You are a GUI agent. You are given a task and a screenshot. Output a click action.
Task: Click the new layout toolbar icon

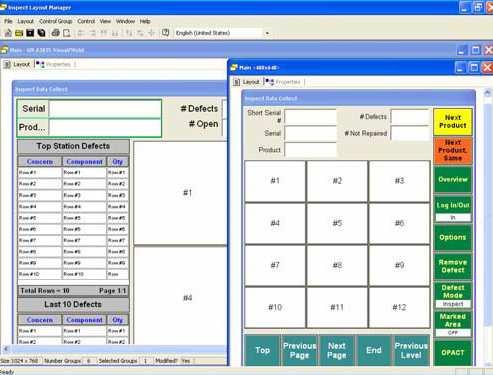[x=8, y=33]
